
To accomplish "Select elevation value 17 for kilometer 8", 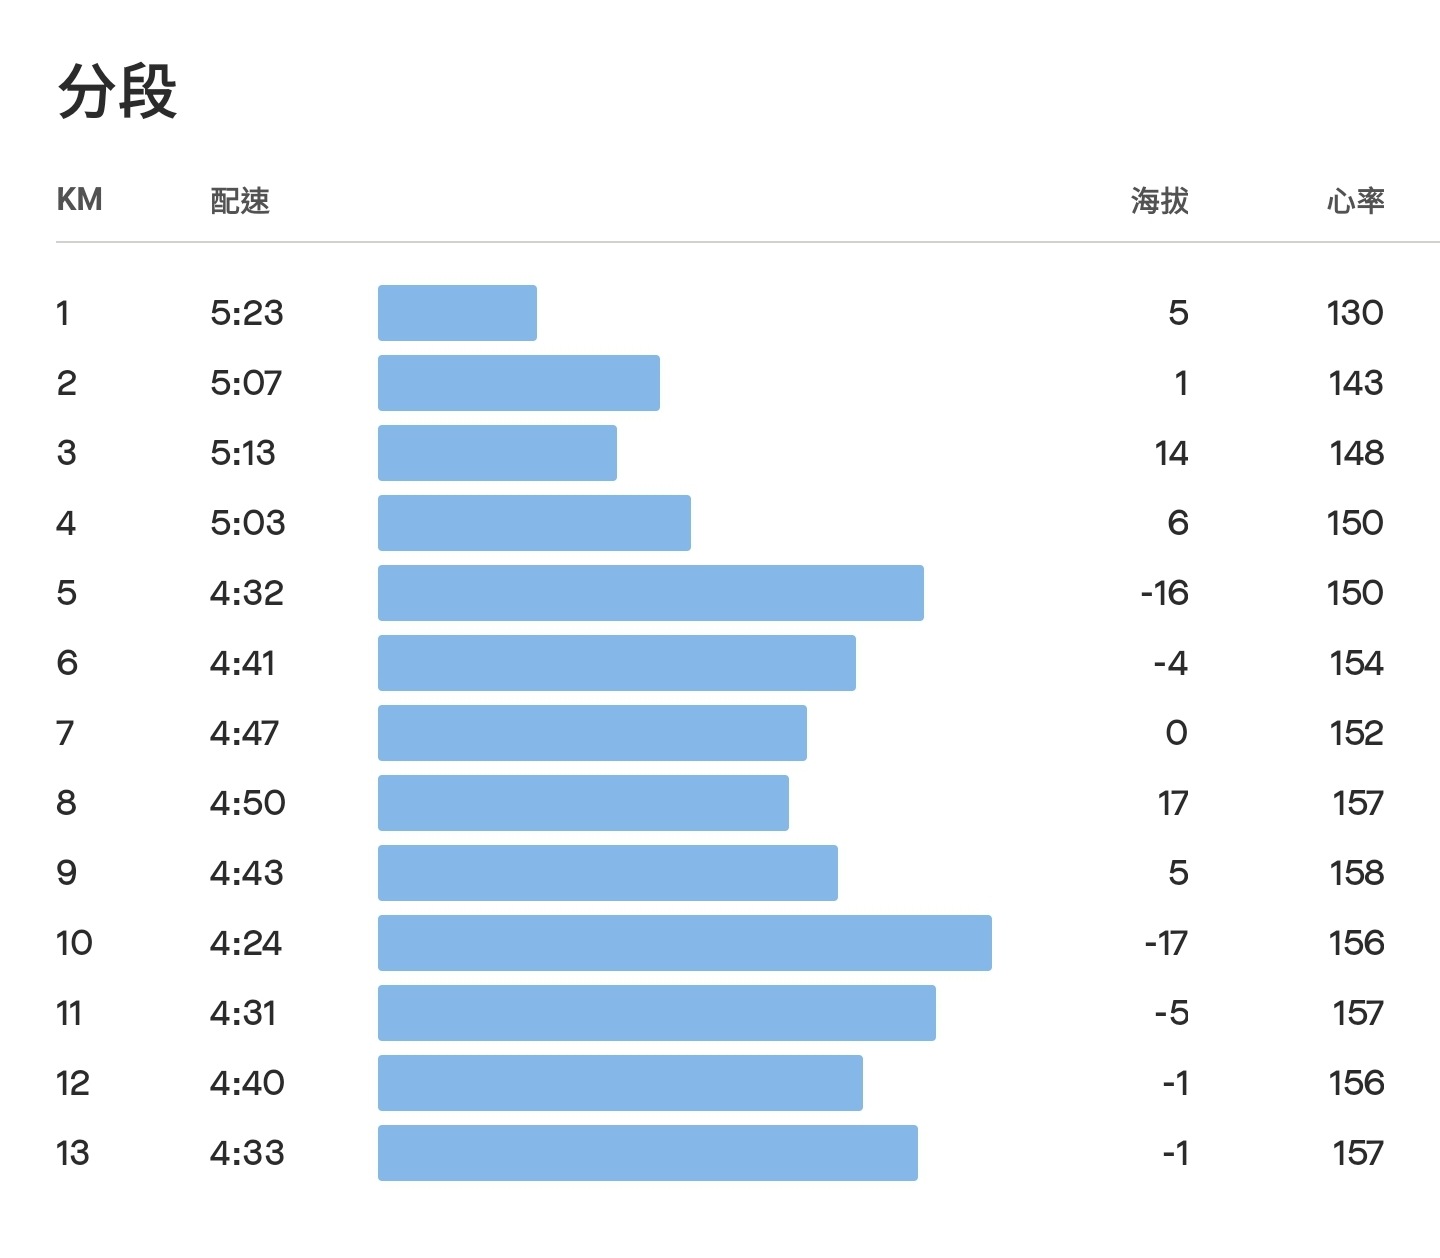I will pyautogui.click(x=1174, y=803).
